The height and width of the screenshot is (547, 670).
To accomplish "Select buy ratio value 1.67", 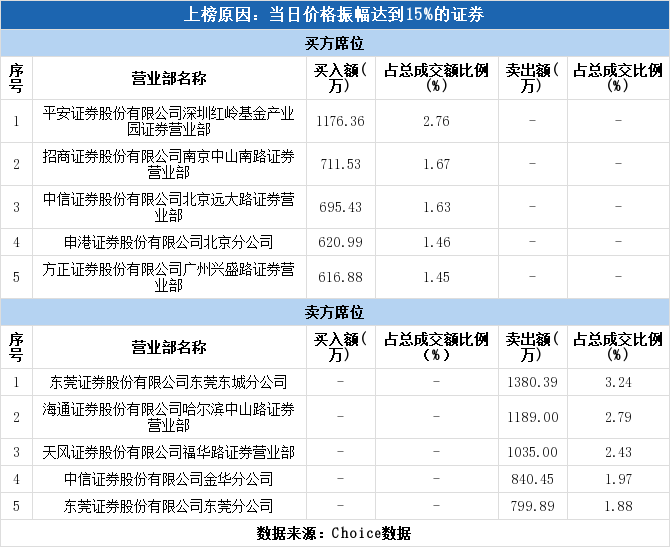I will [x=436, y=164].
